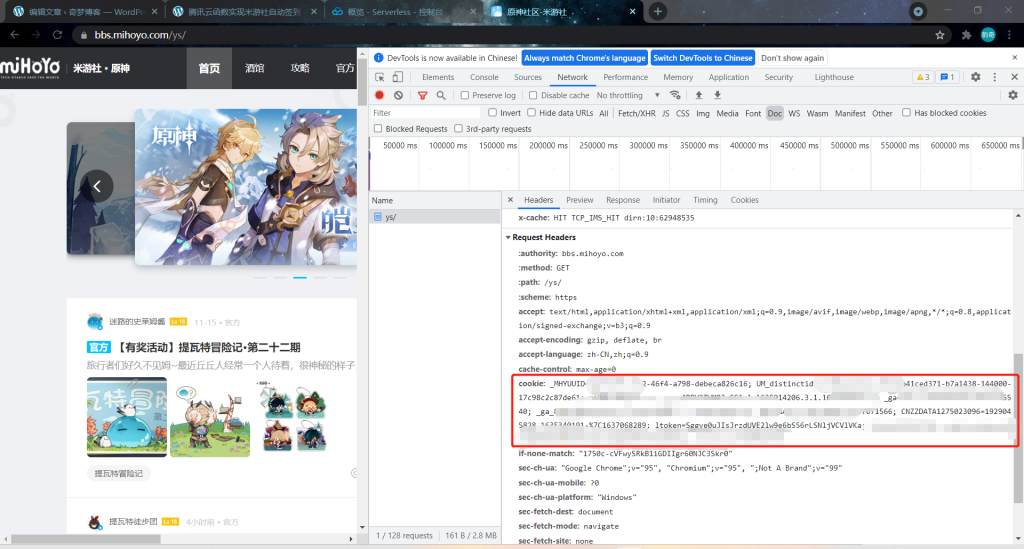Click Switch DevTools to Chinese button
The width and height of the screenshot is (1024, 549).
703,58
